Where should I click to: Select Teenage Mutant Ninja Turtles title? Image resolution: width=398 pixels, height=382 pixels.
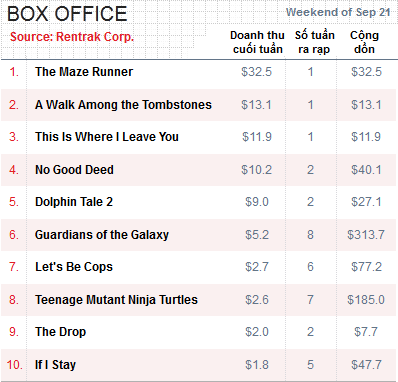[x=116, y=300]
